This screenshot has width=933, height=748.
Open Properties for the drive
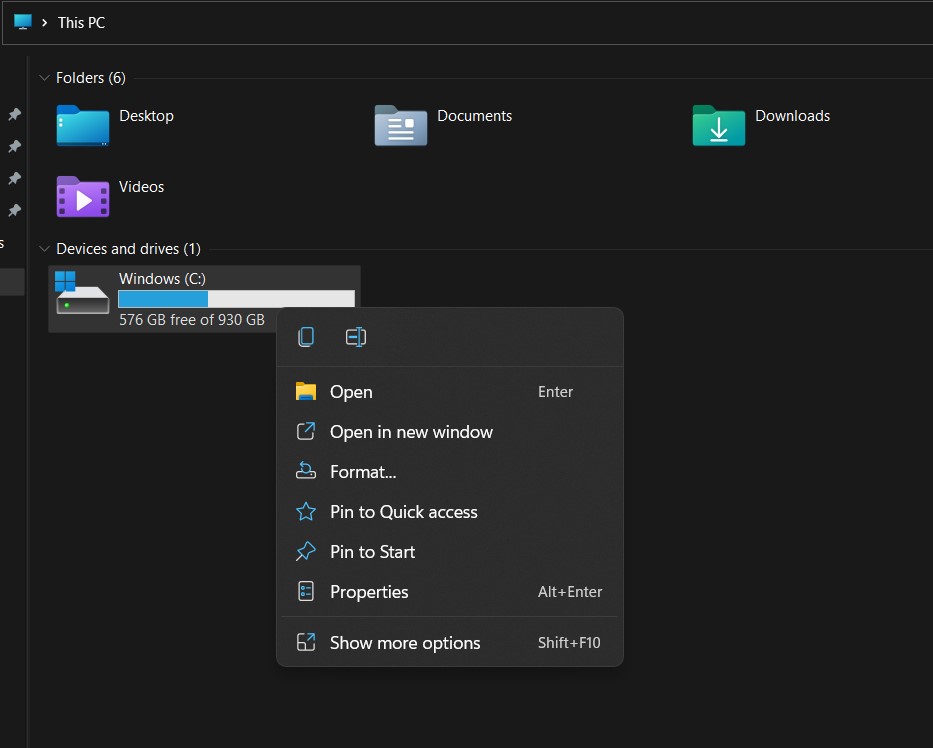click(x=369, y=591)
